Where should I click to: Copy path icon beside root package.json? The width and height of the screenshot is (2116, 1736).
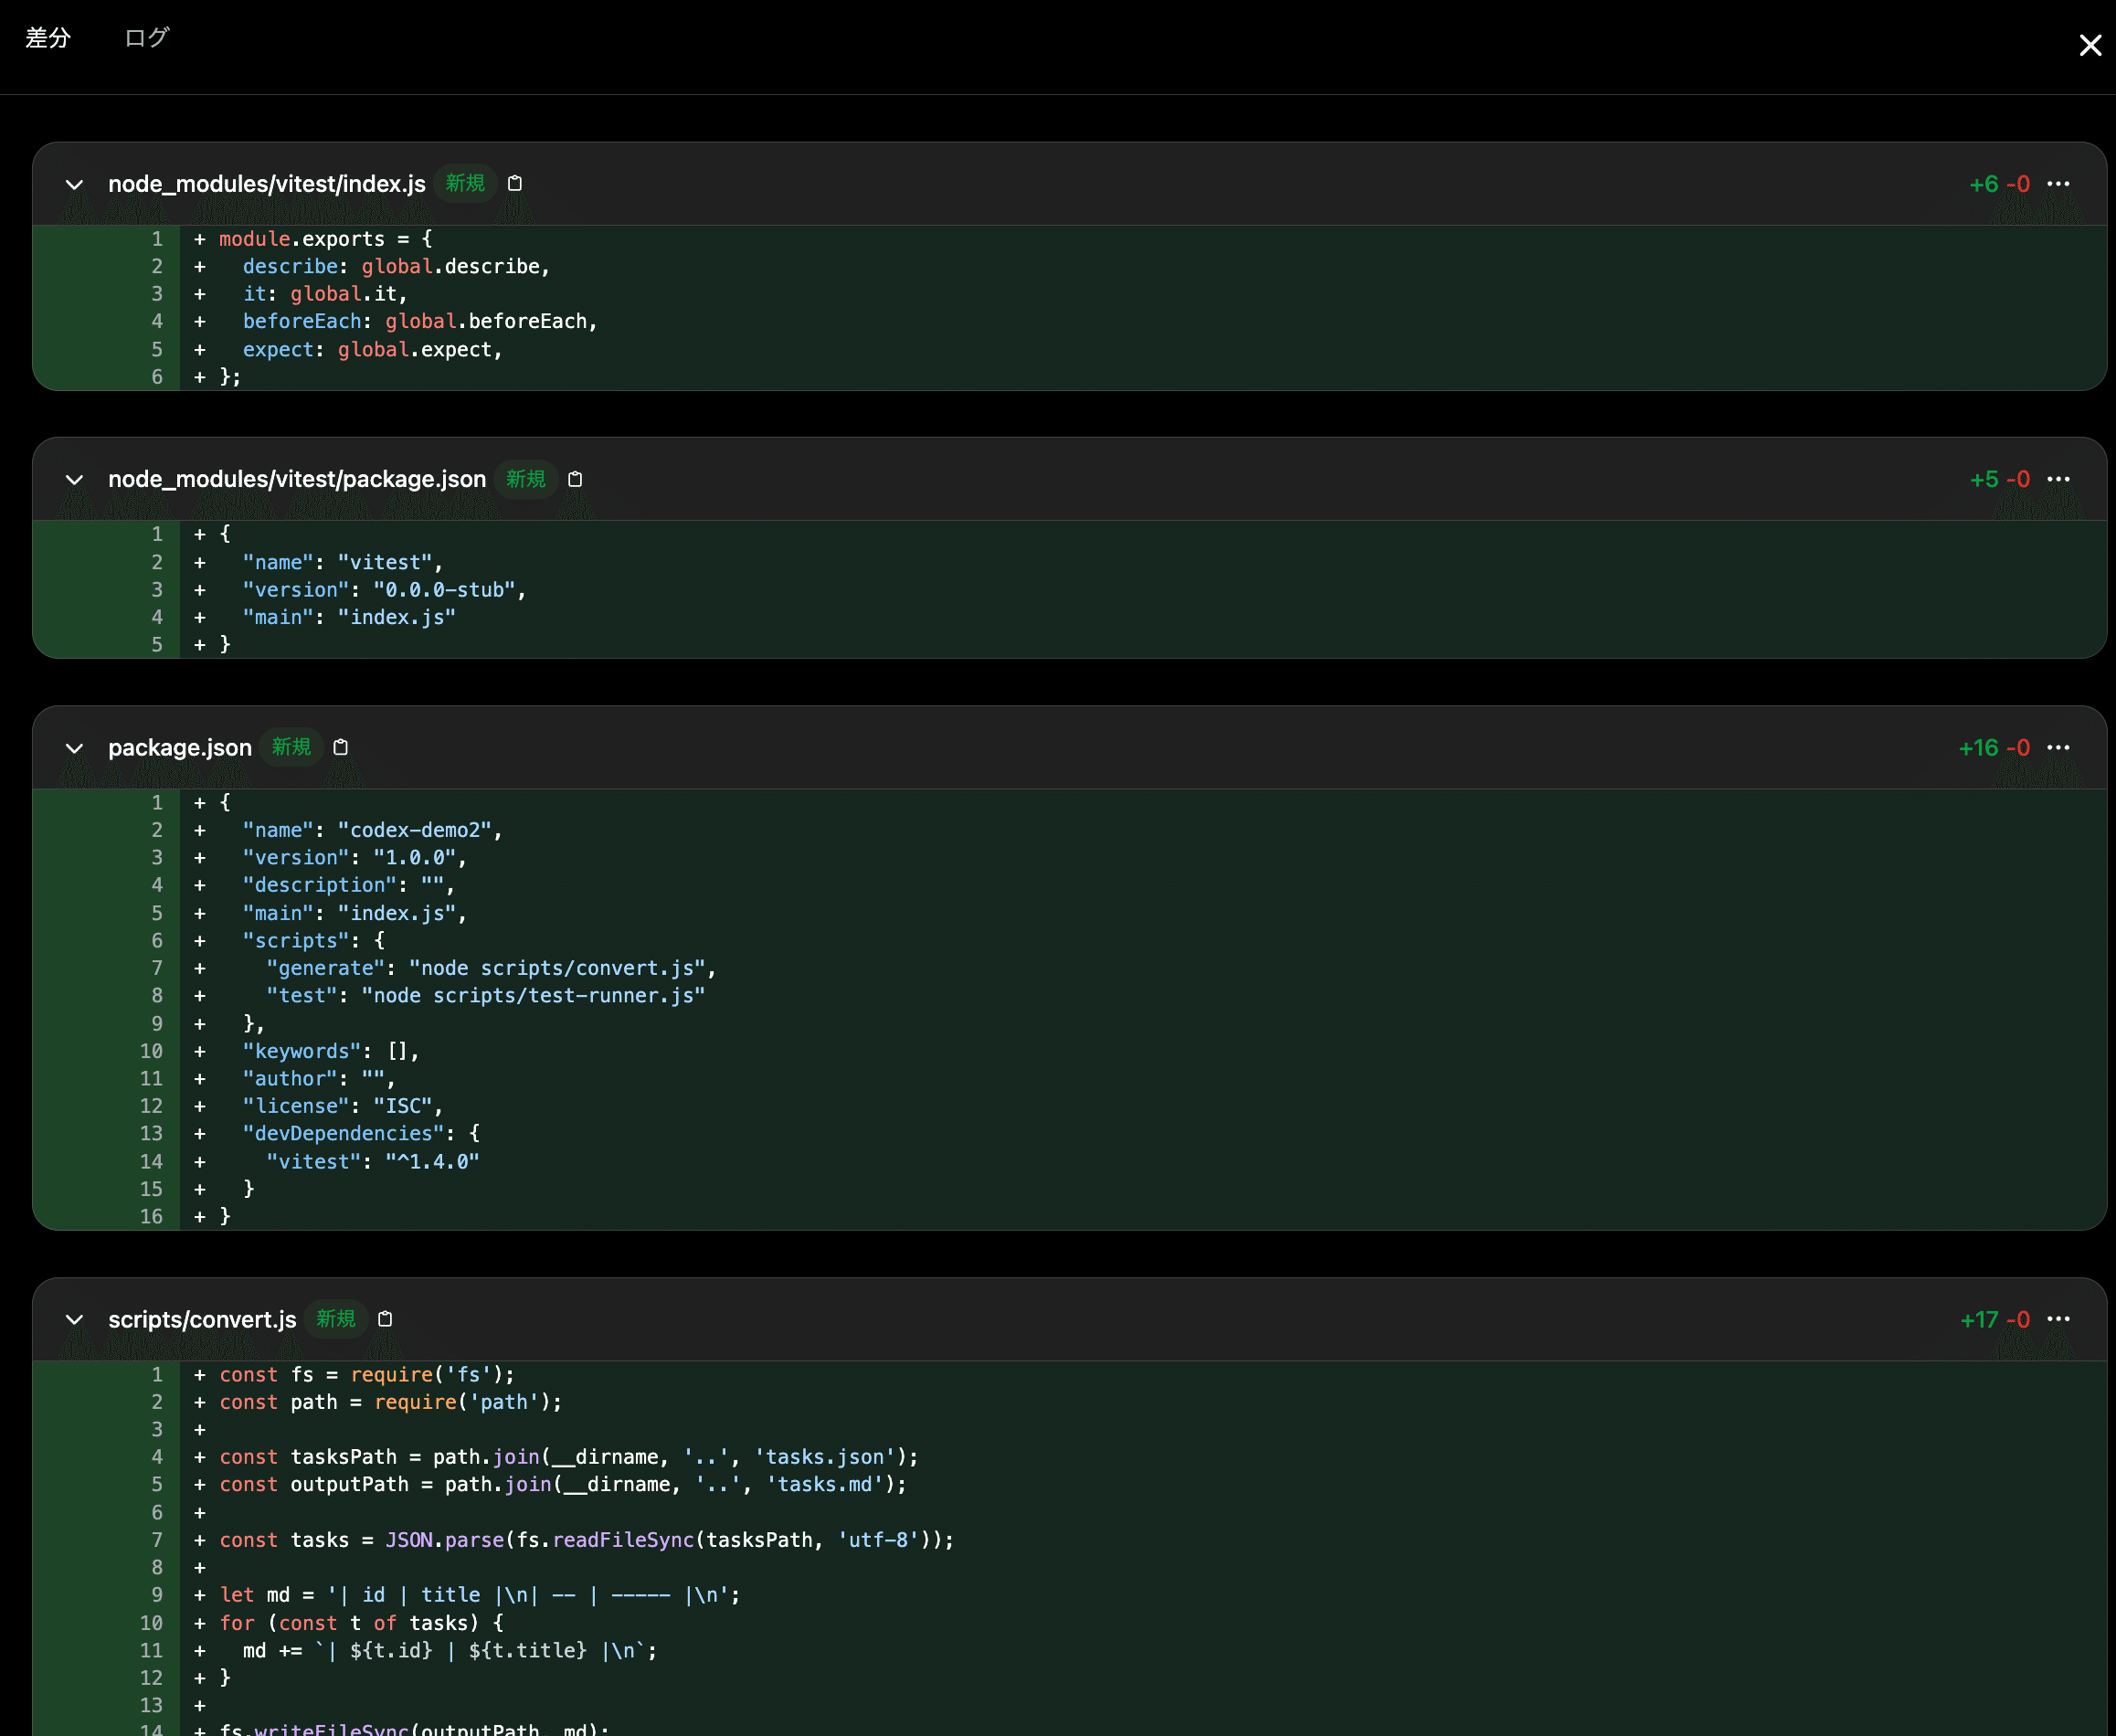coord(341,747)
